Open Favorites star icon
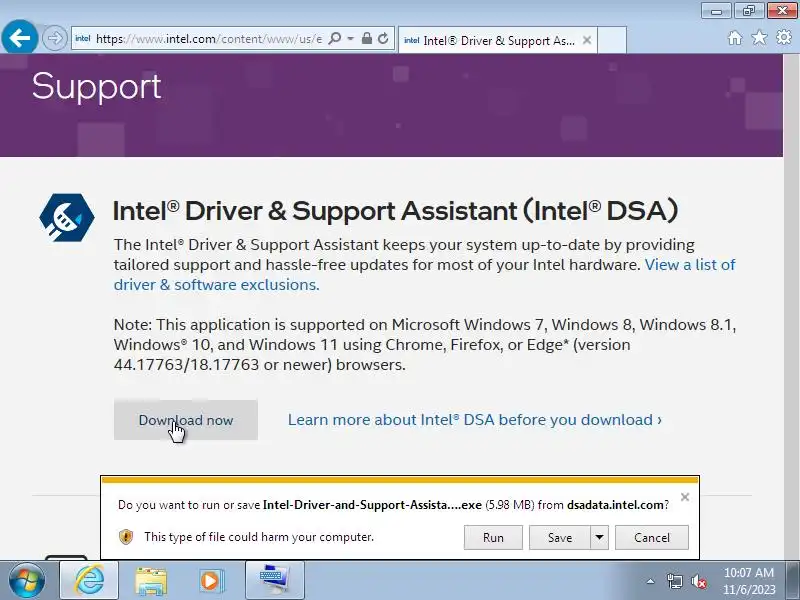The width and height of the screenshot is (800, 600). pyautogui.click(x=759, y=37)
